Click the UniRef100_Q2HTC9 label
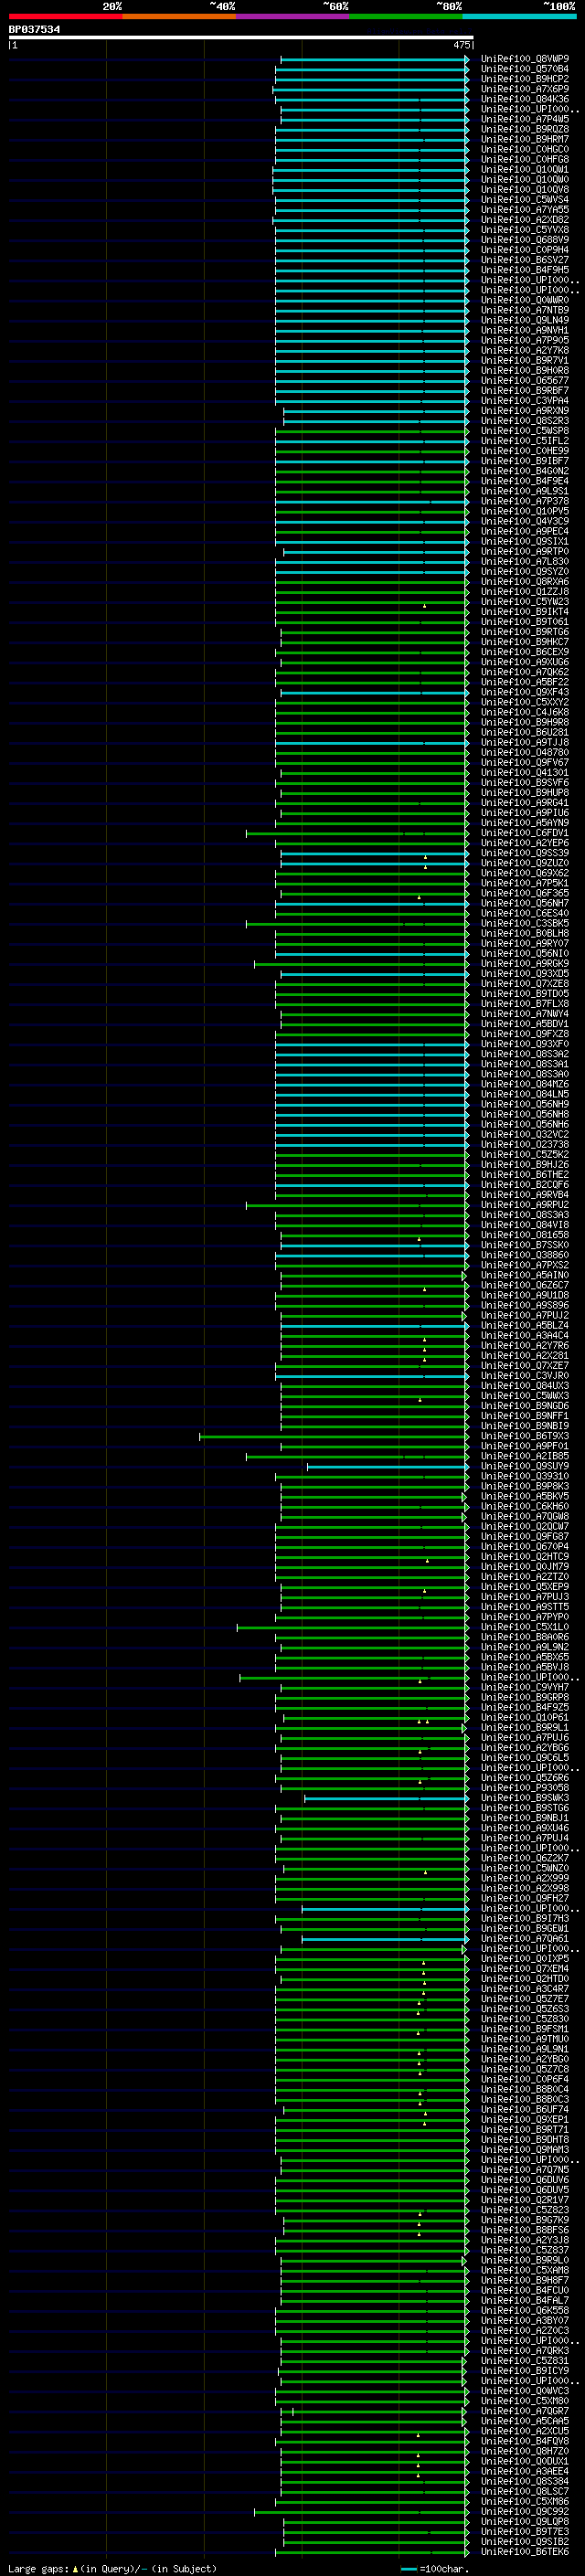 pos(524,1557)
